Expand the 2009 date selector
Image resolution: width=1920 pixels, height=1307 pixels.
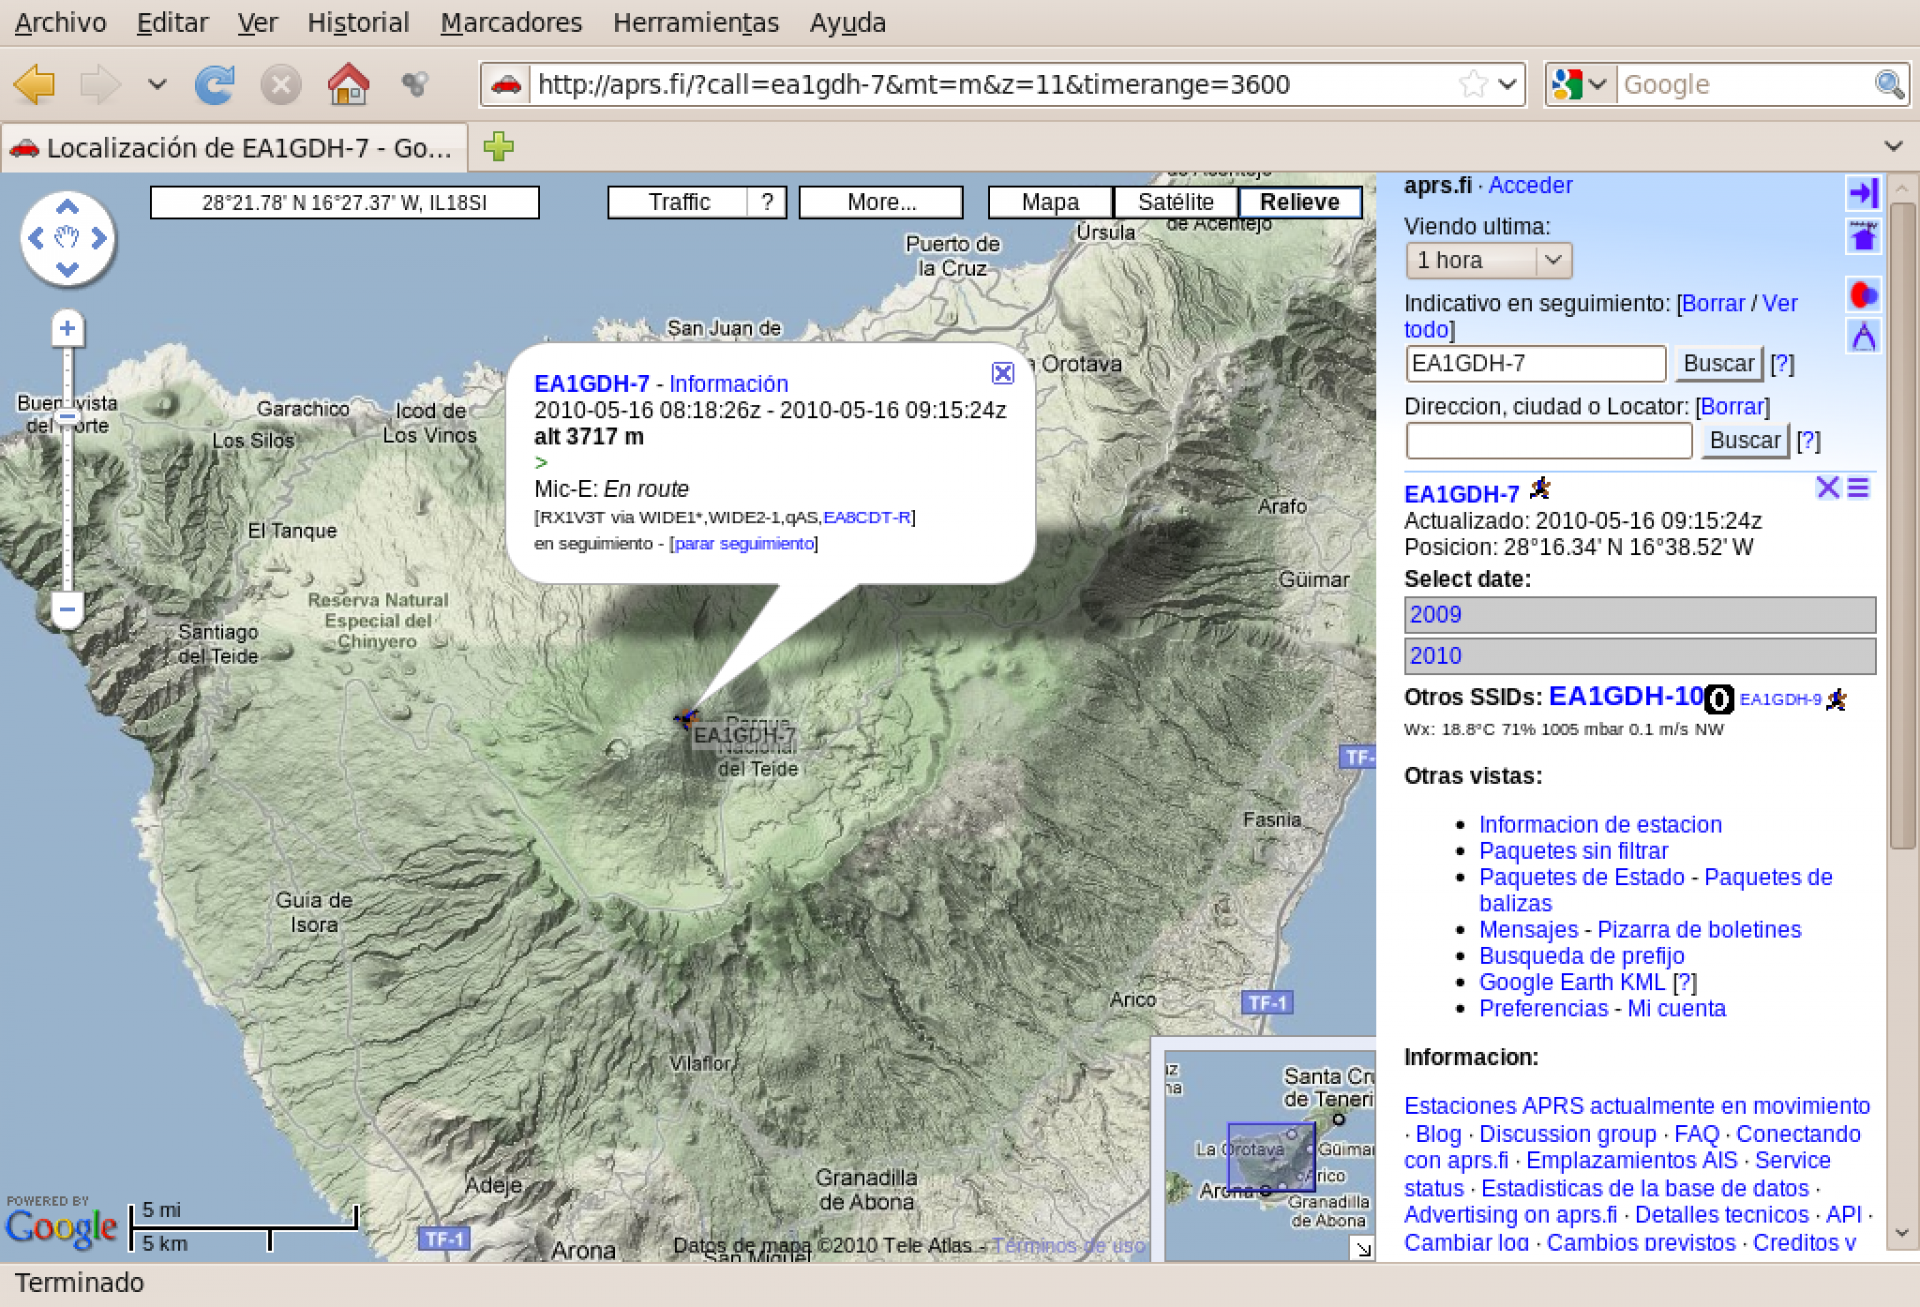(x=1639, y=614)
